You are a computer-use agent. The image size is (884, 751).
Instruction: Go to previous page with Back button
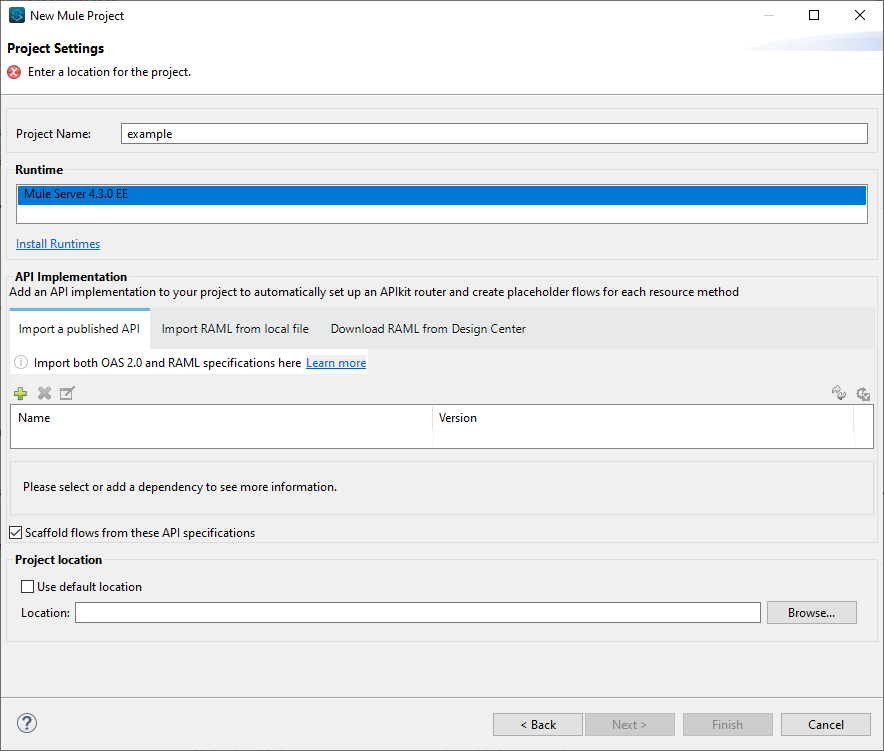pos(538,725)
